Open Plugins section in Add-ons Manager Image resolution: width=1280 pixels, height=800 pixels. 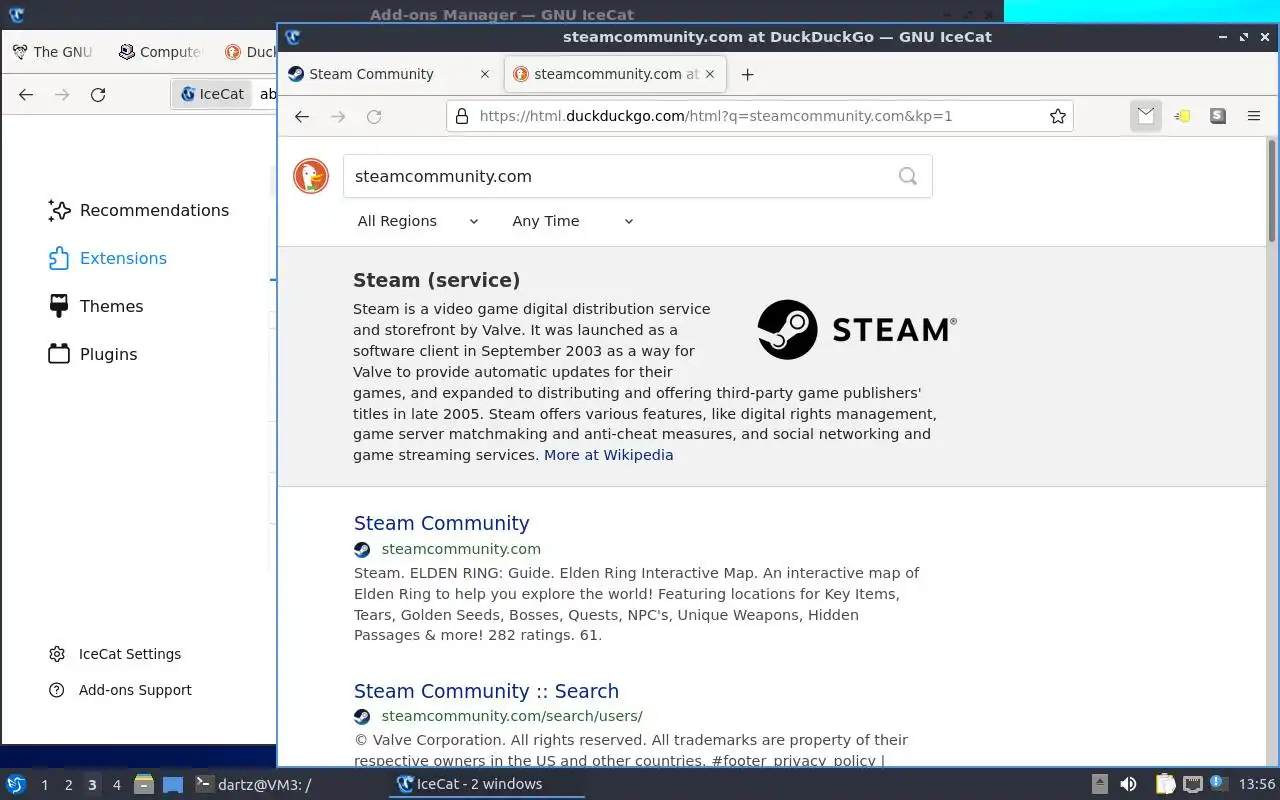[x=93, y=354]
